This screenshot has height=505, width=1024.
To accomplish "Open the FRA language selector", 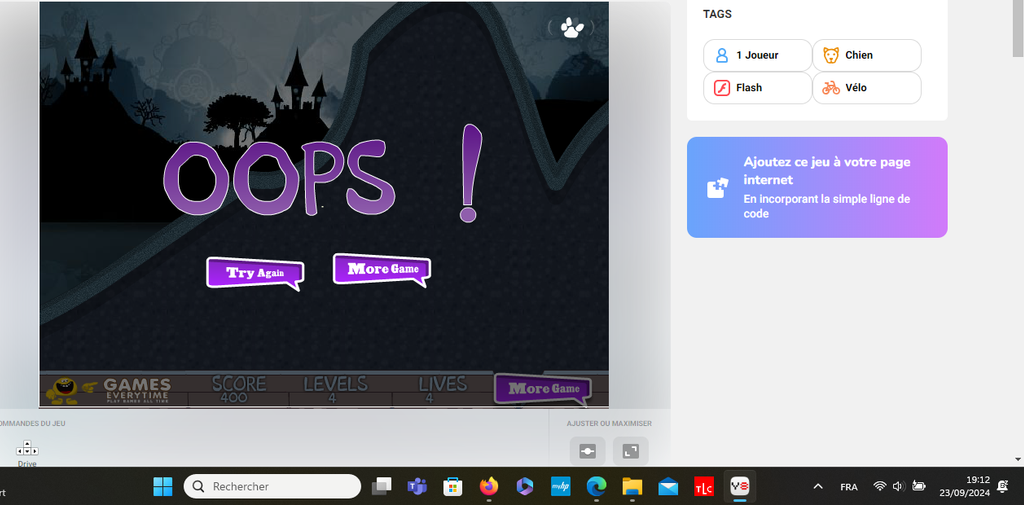I will (848, 486).
